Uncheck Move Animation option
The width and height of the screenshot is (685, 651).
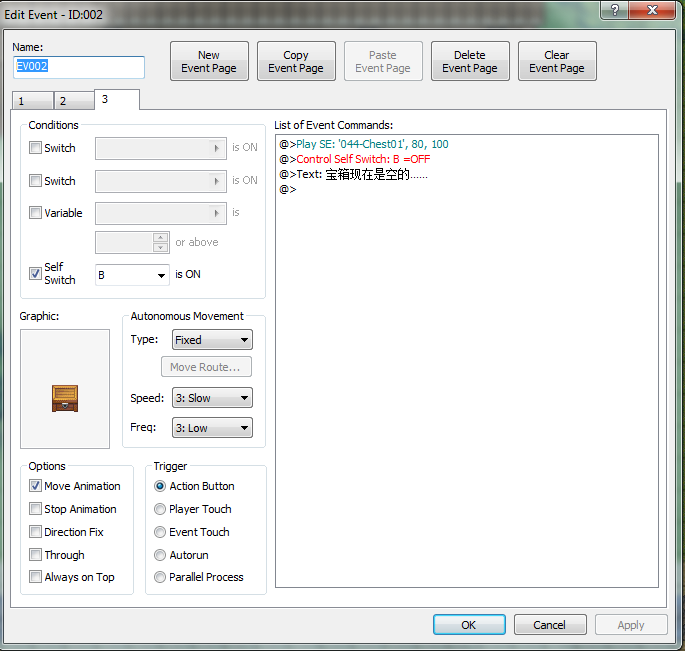point(35,485)
